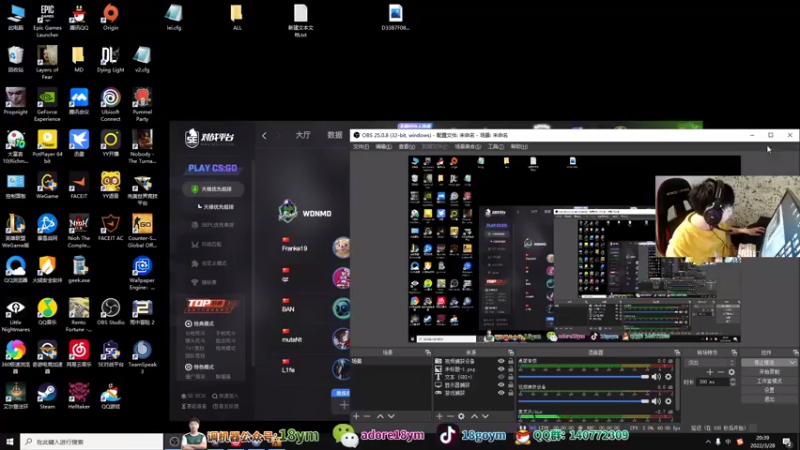800x450 pixels.
Task: Adjust the transition duration stepper arrows
Action: [733, 382]
